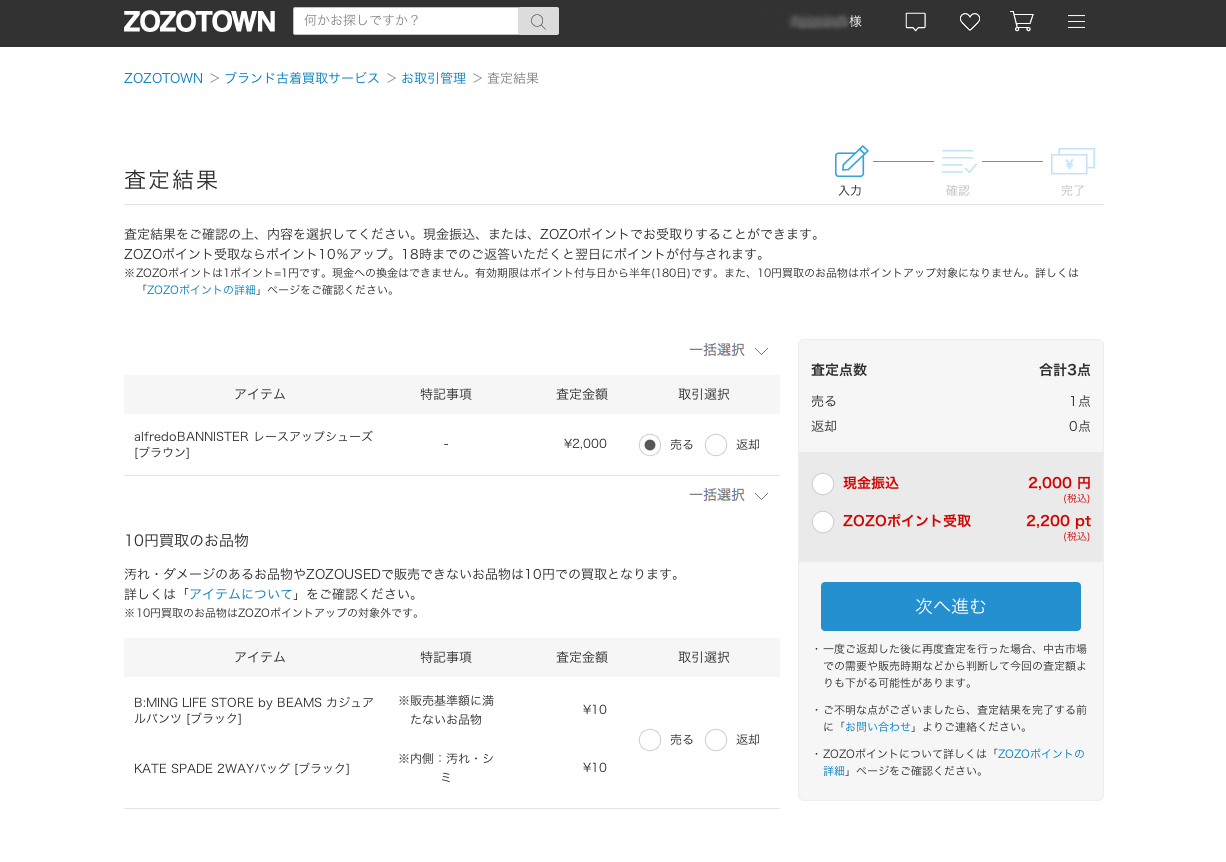Select 返却 for alfredoBANNISTER shoes
The image size is (1226, 862).
click(x=716, y=445)
